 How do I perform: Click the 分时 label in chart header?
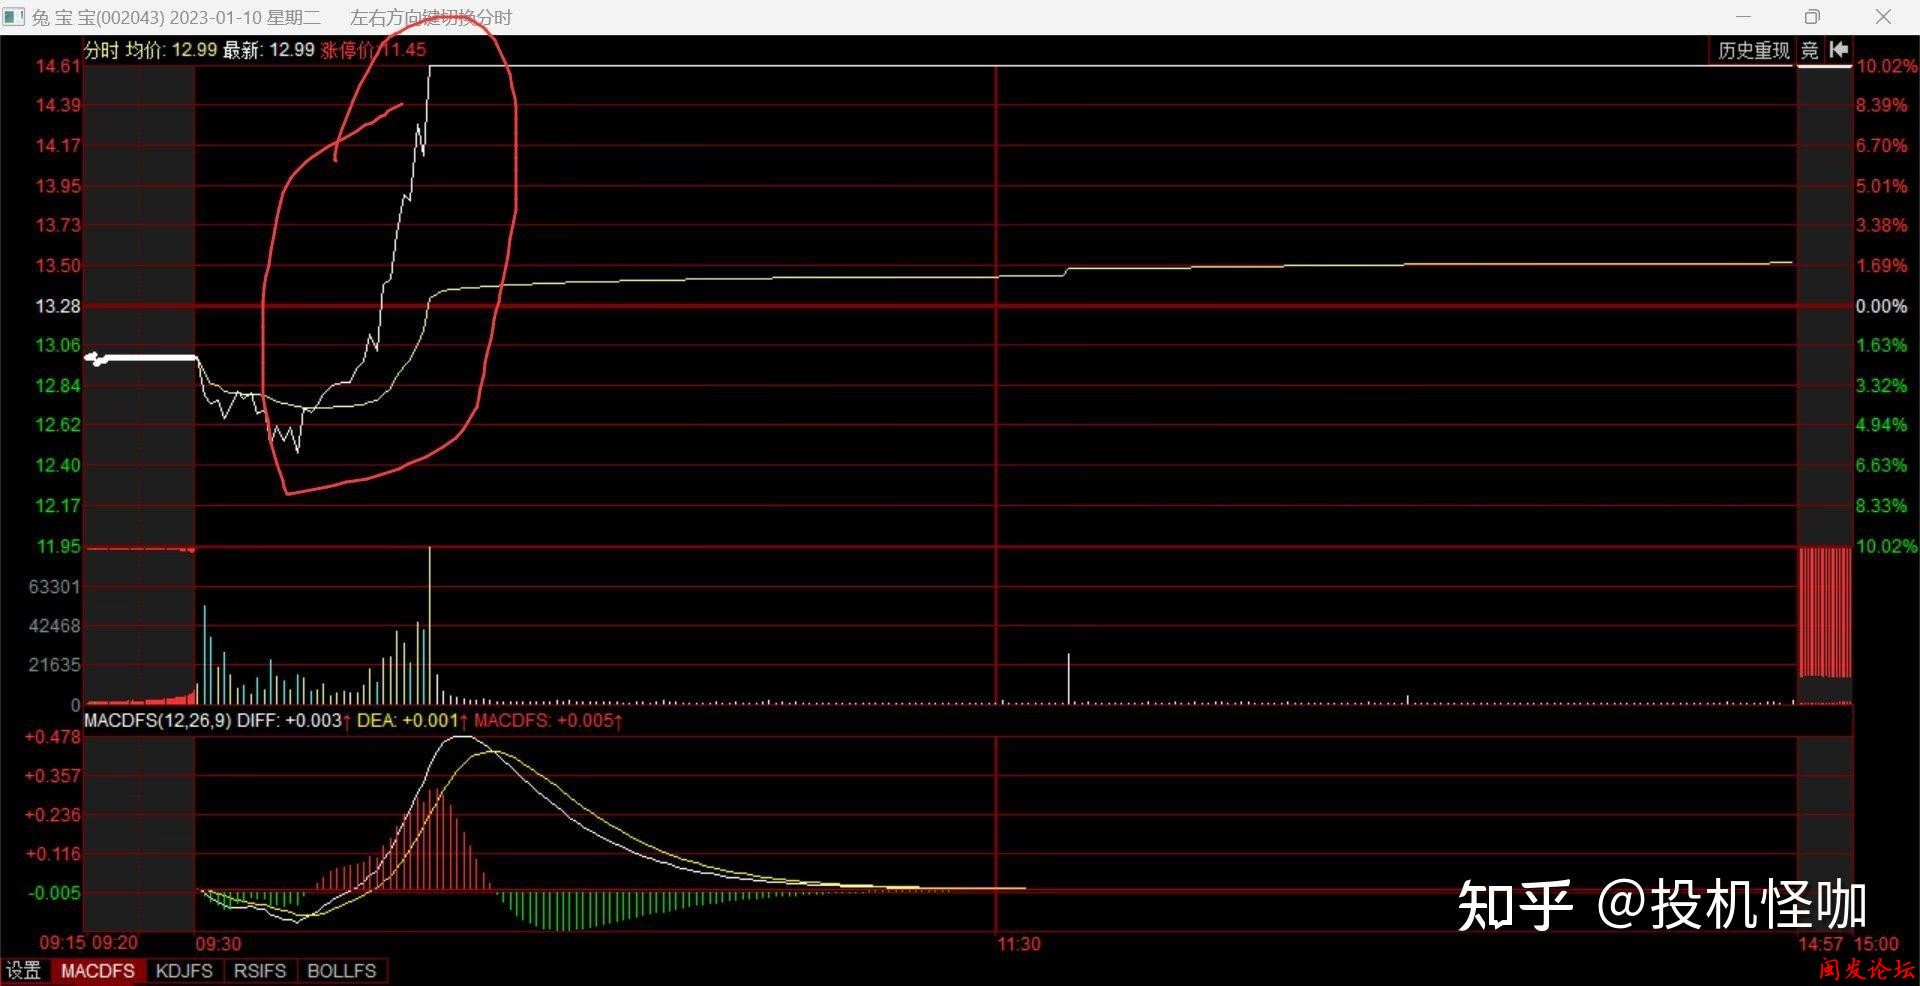(101, 50)
